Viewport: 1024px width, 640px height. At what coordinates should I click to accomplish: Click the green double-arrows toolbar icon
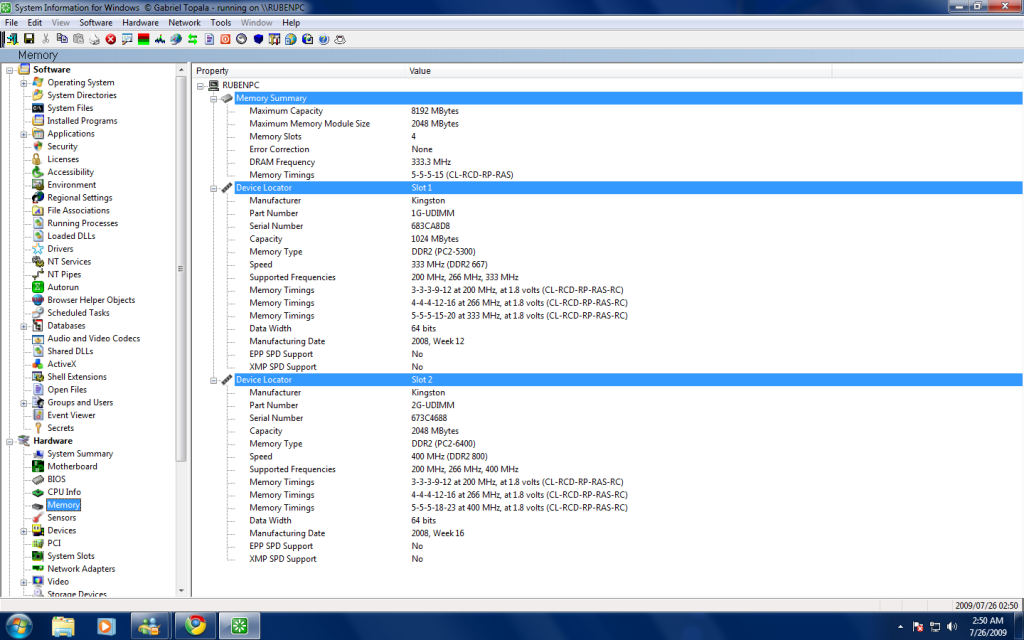[x=193, y=39]
